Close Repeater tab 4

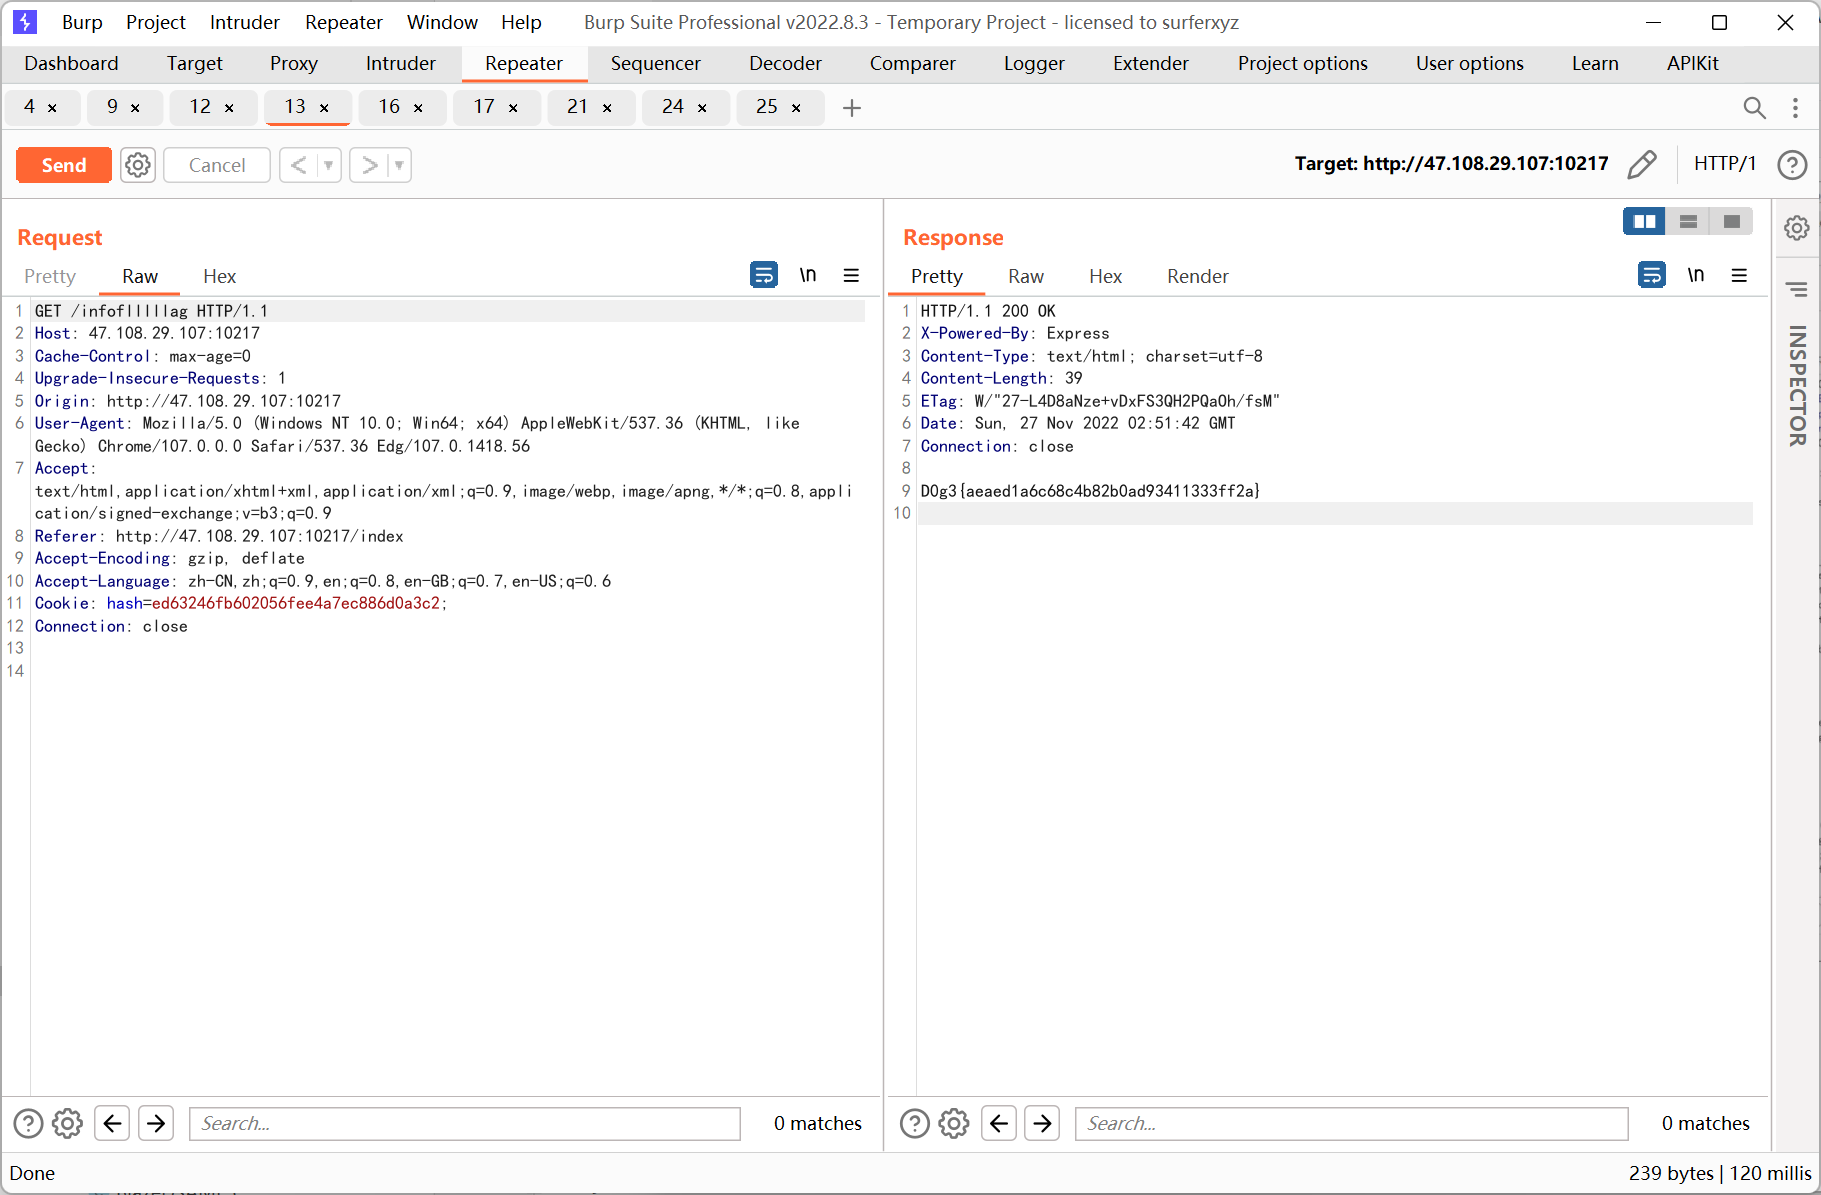point(52,107)
